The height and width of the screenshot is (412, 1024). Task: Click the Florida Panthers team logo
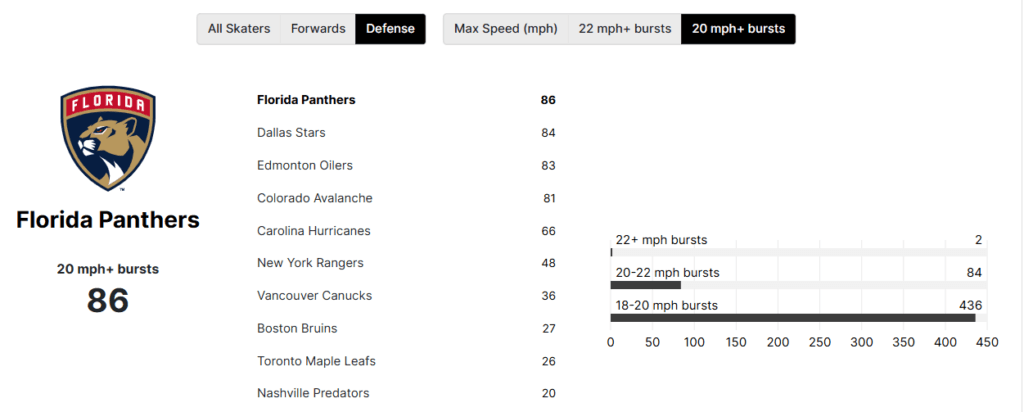107,138
